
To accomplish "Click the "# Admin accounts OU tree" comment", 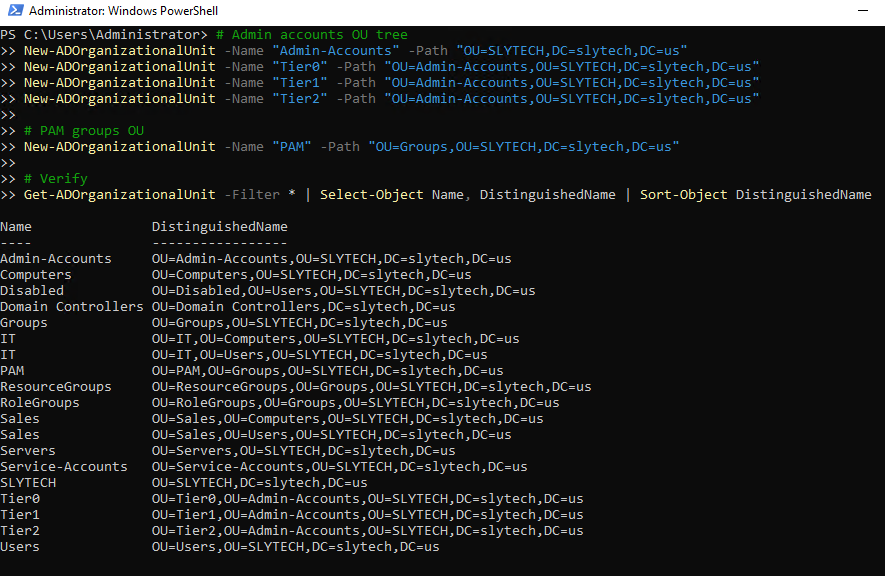I will (311, 35).
